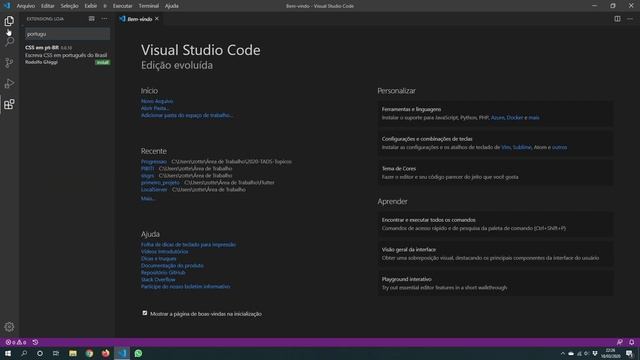Open the Ajuda menu
This screenshot has height=360, width=640.
[171, 6]
